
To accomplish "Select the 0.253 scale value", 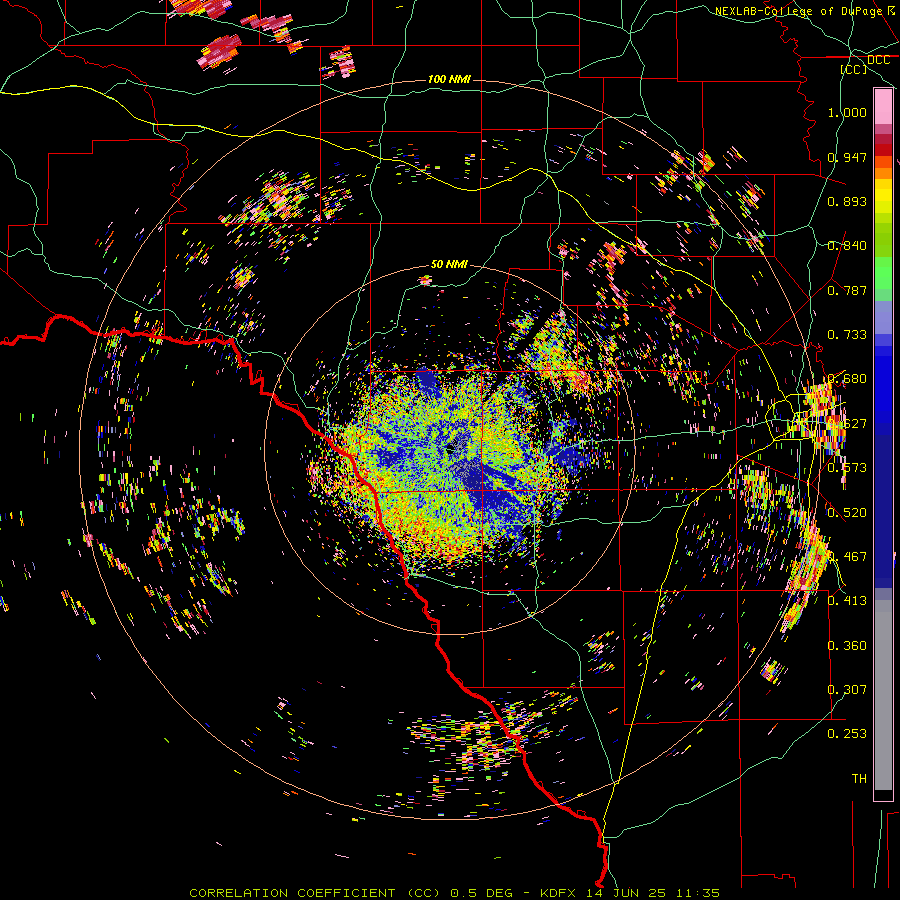I will (847, 734).
